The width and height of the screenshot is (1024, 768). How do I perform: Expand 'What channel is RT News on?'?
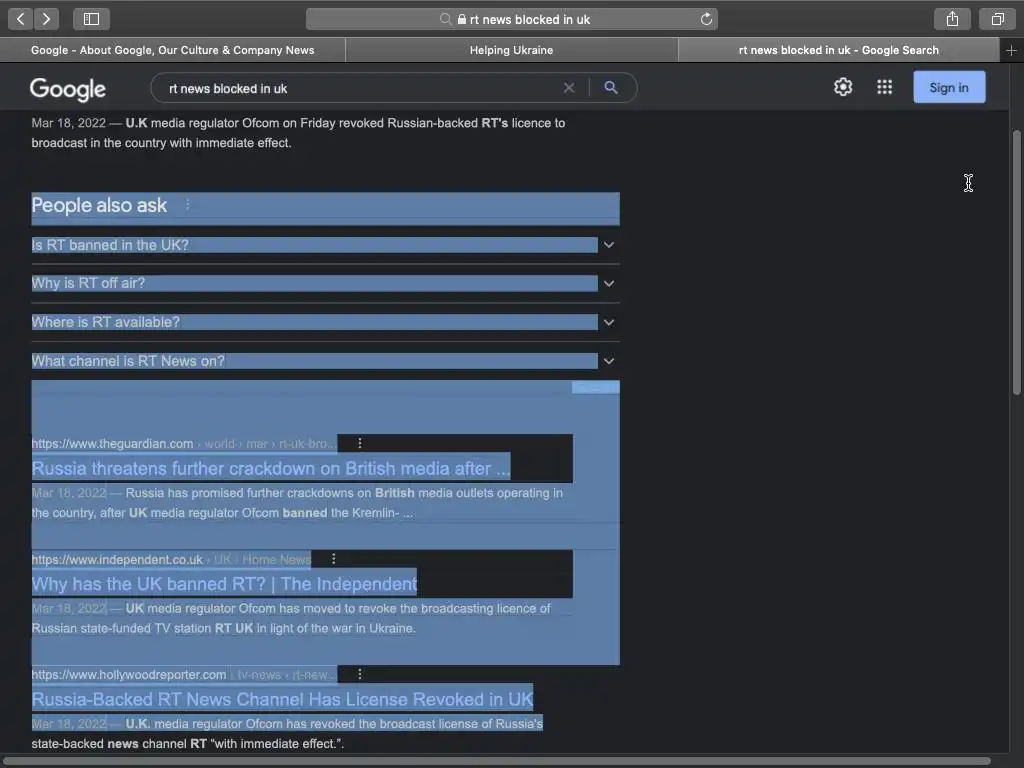325,360
